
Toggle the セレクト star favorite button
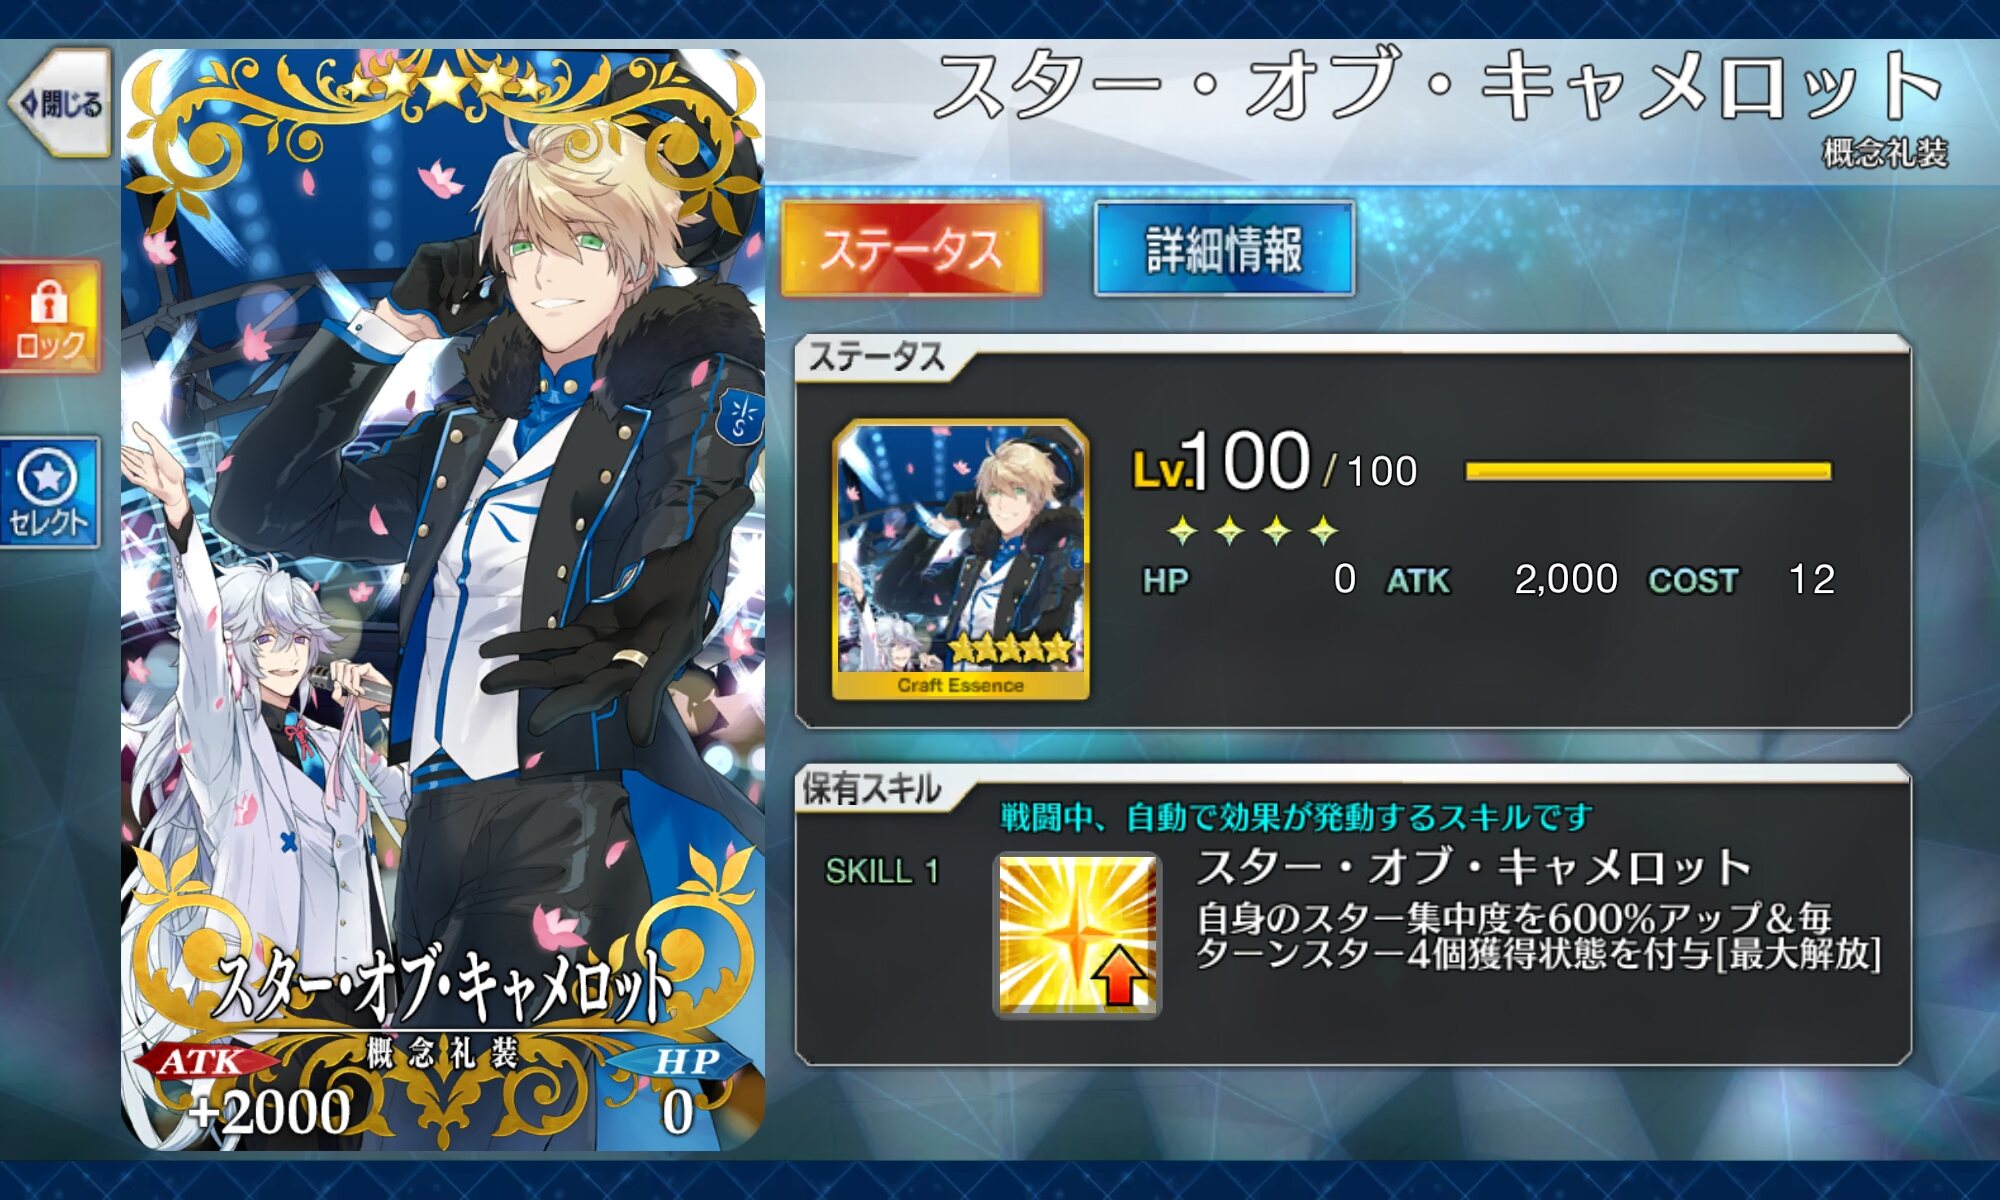coord(49,492)
